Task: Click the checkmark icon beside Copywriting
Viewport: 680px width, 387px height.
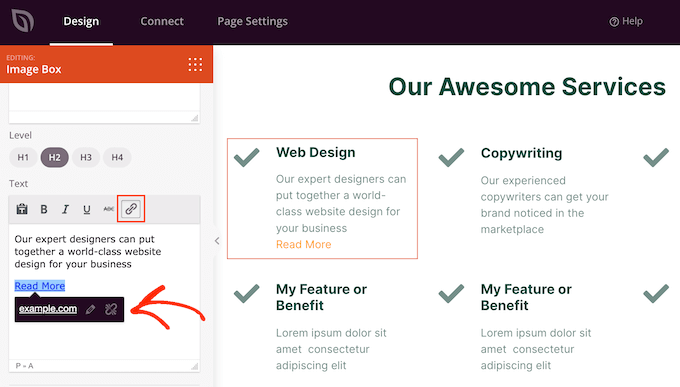Action: point(451,157)
